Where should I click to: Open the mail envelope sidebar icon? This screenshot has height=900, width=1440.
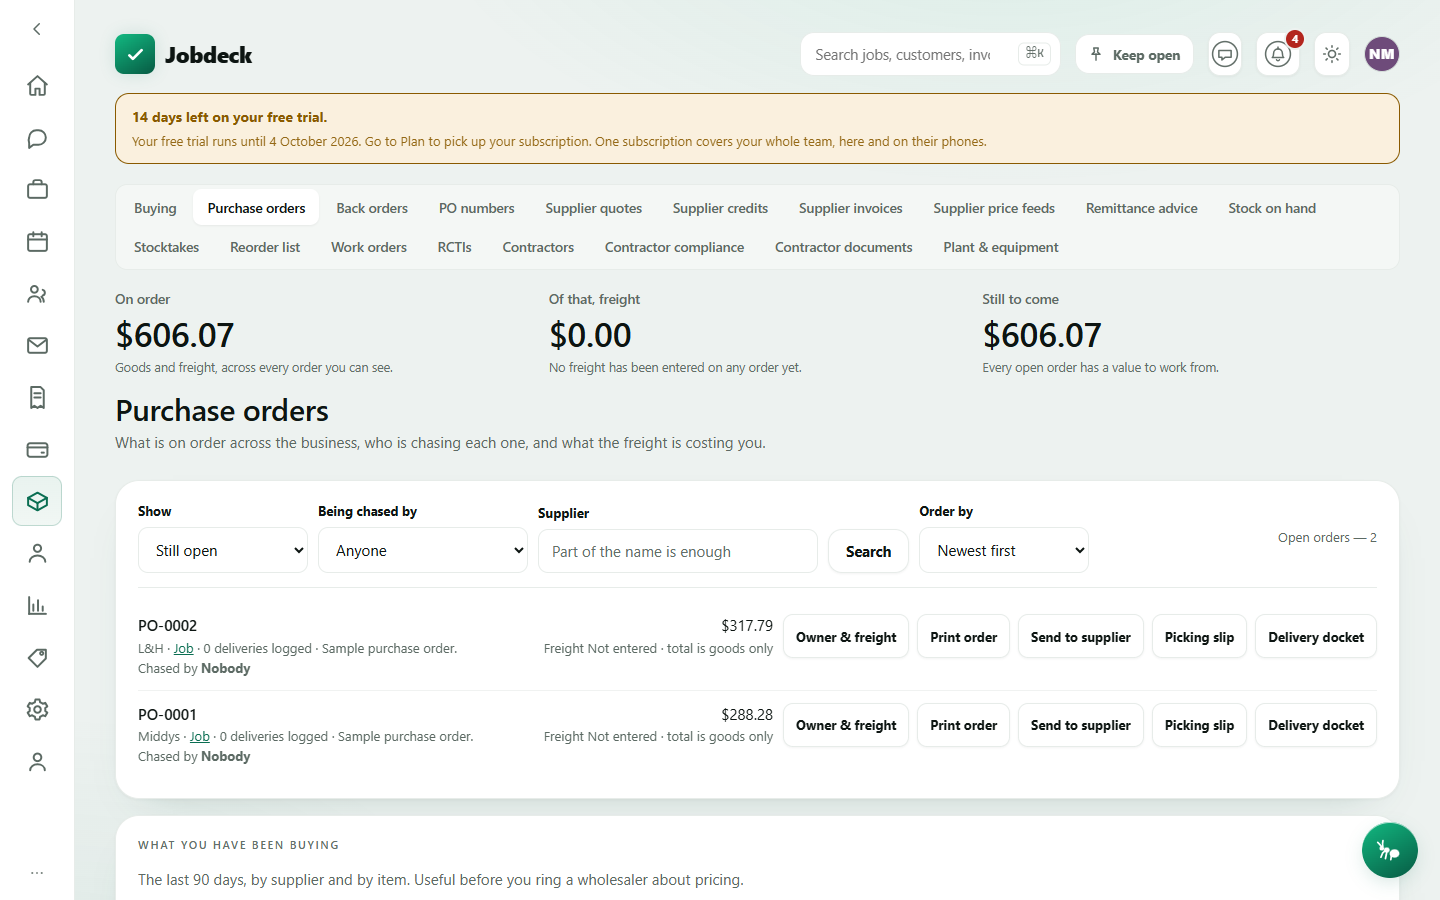[37, 346]
